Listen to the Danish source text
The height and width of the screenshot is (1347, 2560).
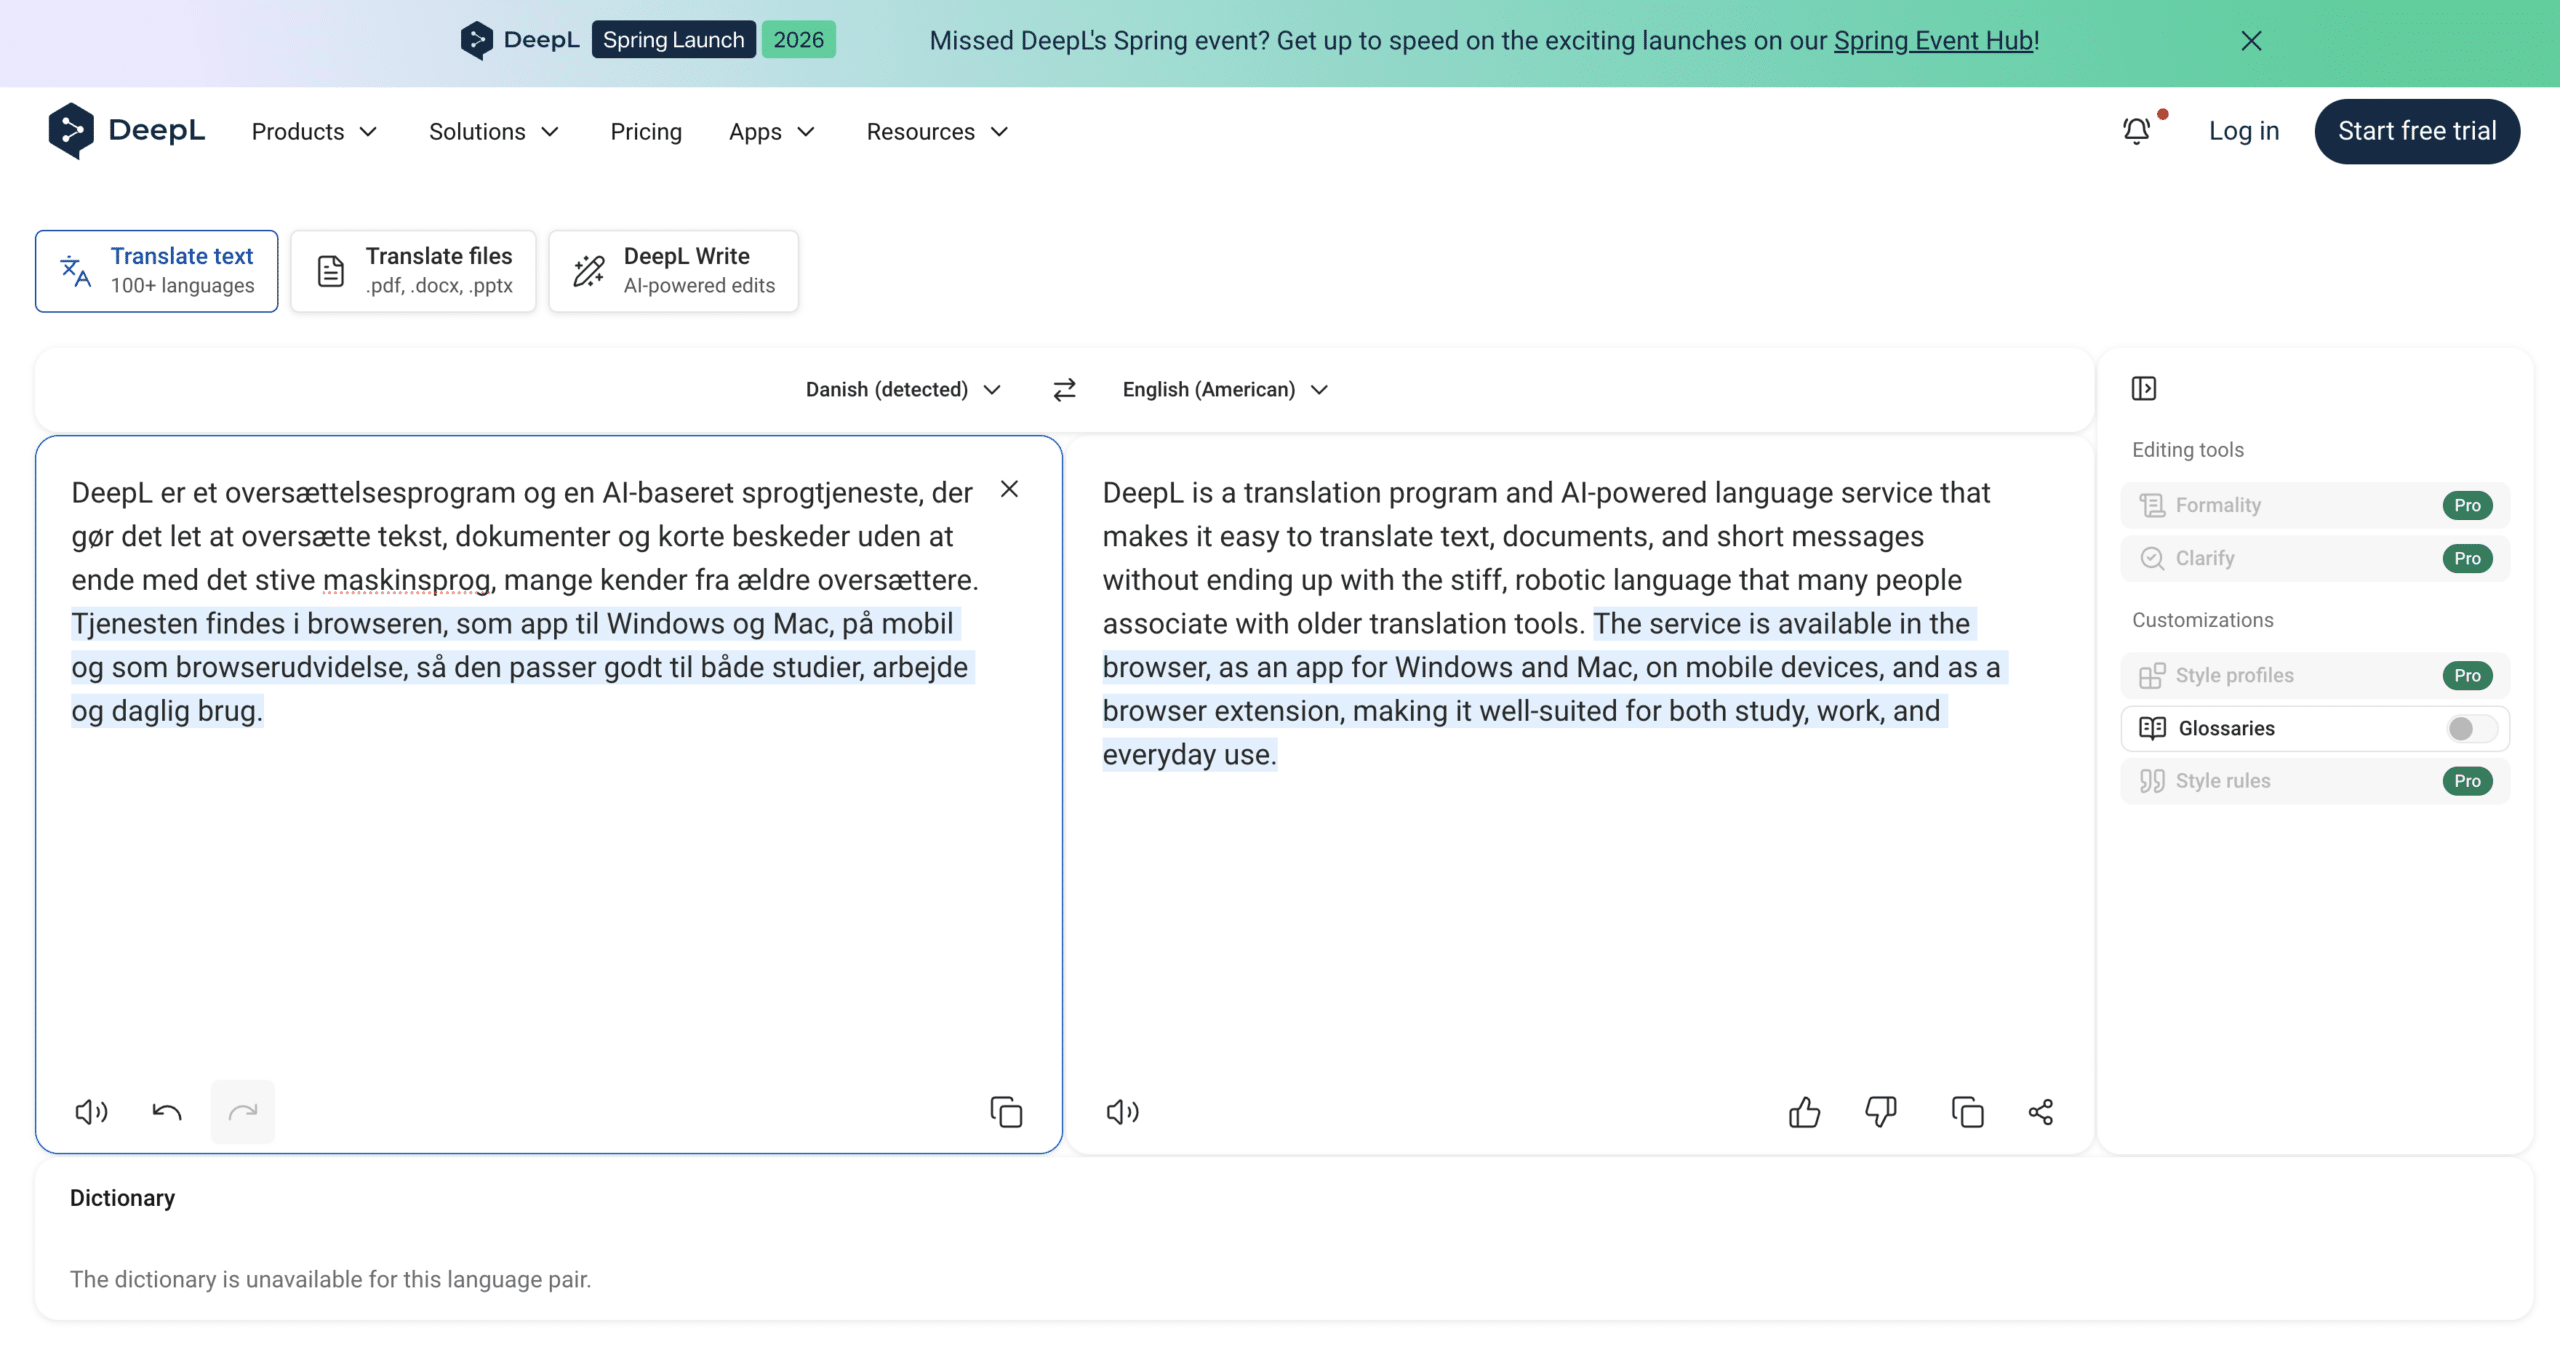pyautogui.click(x=91, y=1112)
